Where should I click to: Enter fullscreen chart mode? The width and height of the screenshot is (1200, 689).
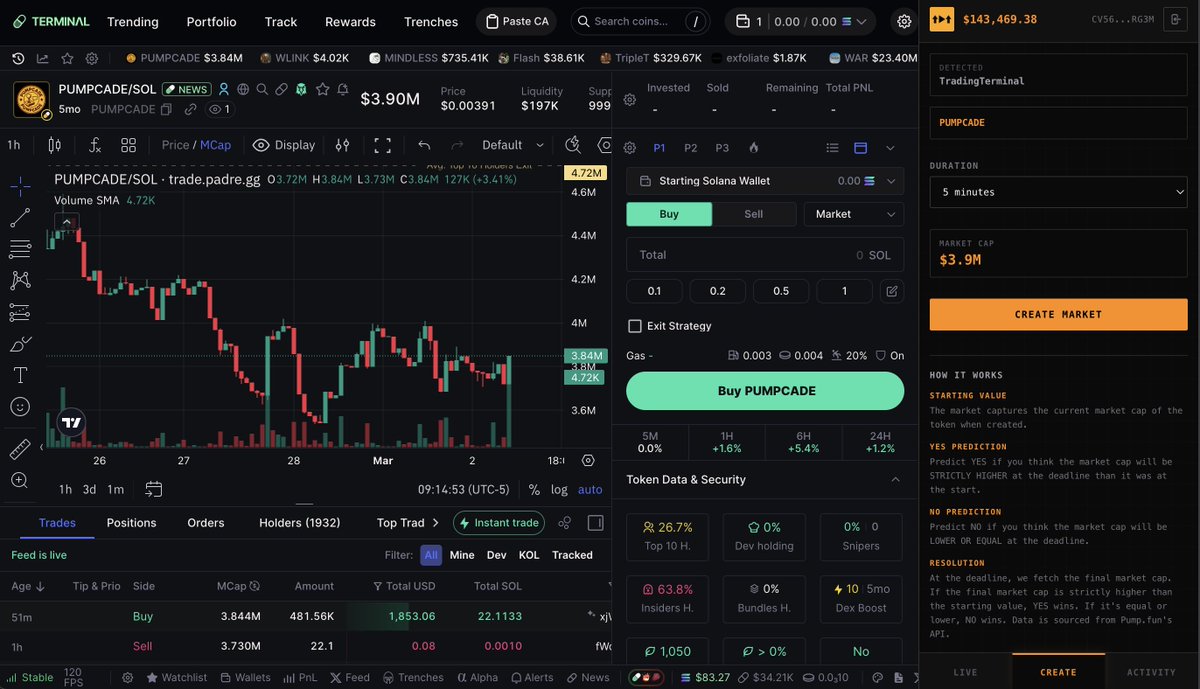tap(382, 145)
